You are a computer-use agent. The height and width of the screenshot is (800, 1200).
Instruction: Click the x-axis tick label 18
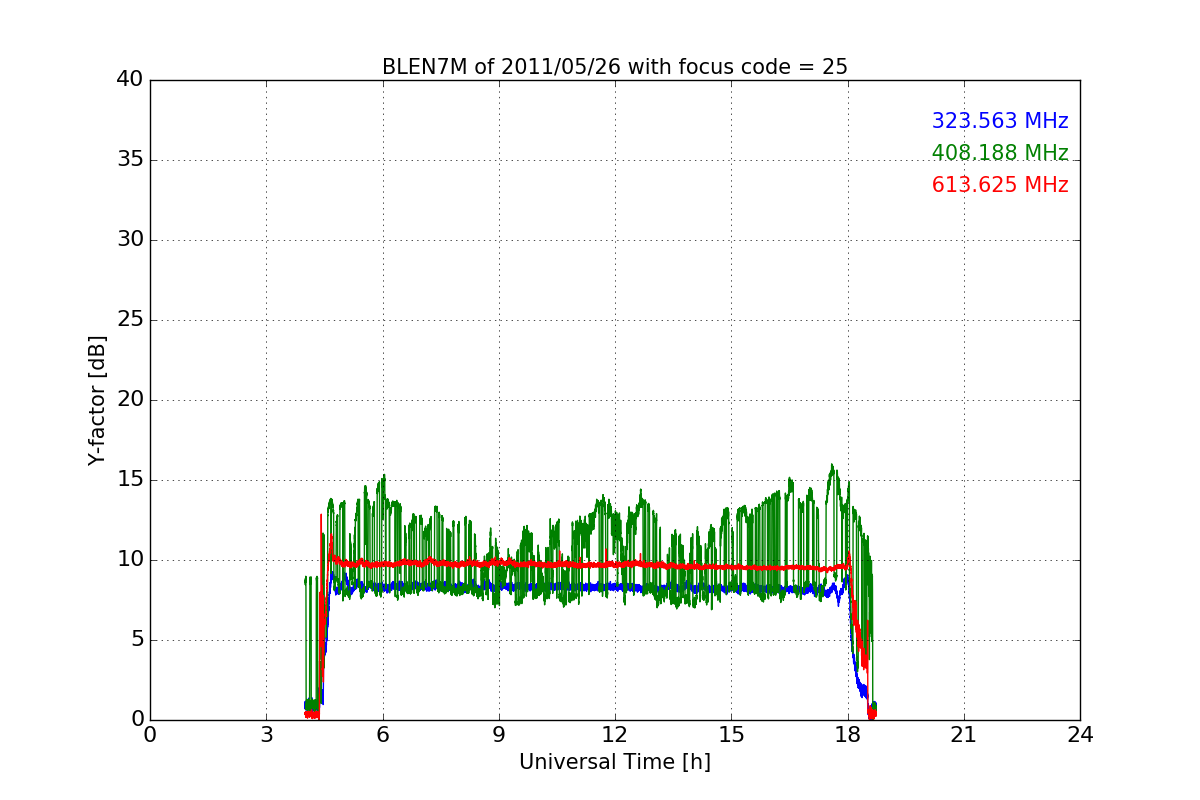click(x=847, y=734)
